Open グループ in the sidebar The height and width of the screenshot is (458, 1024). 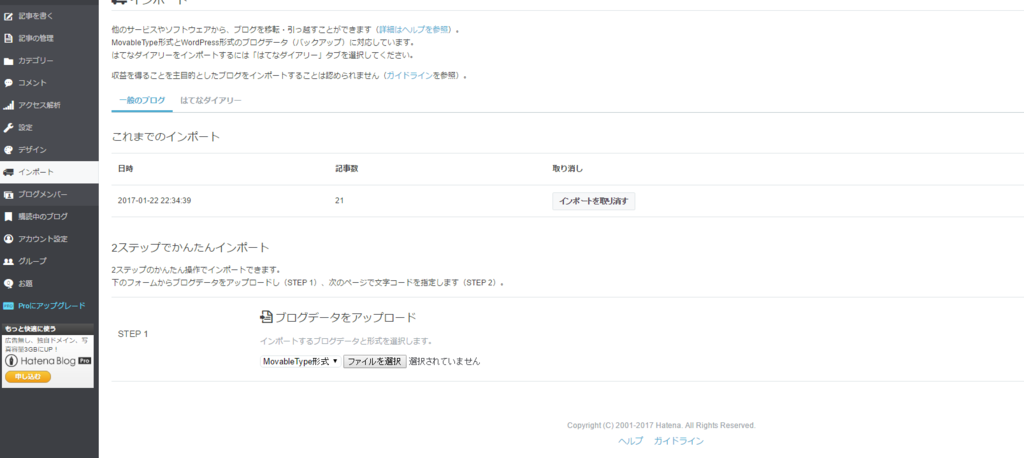tap(49, 261)
